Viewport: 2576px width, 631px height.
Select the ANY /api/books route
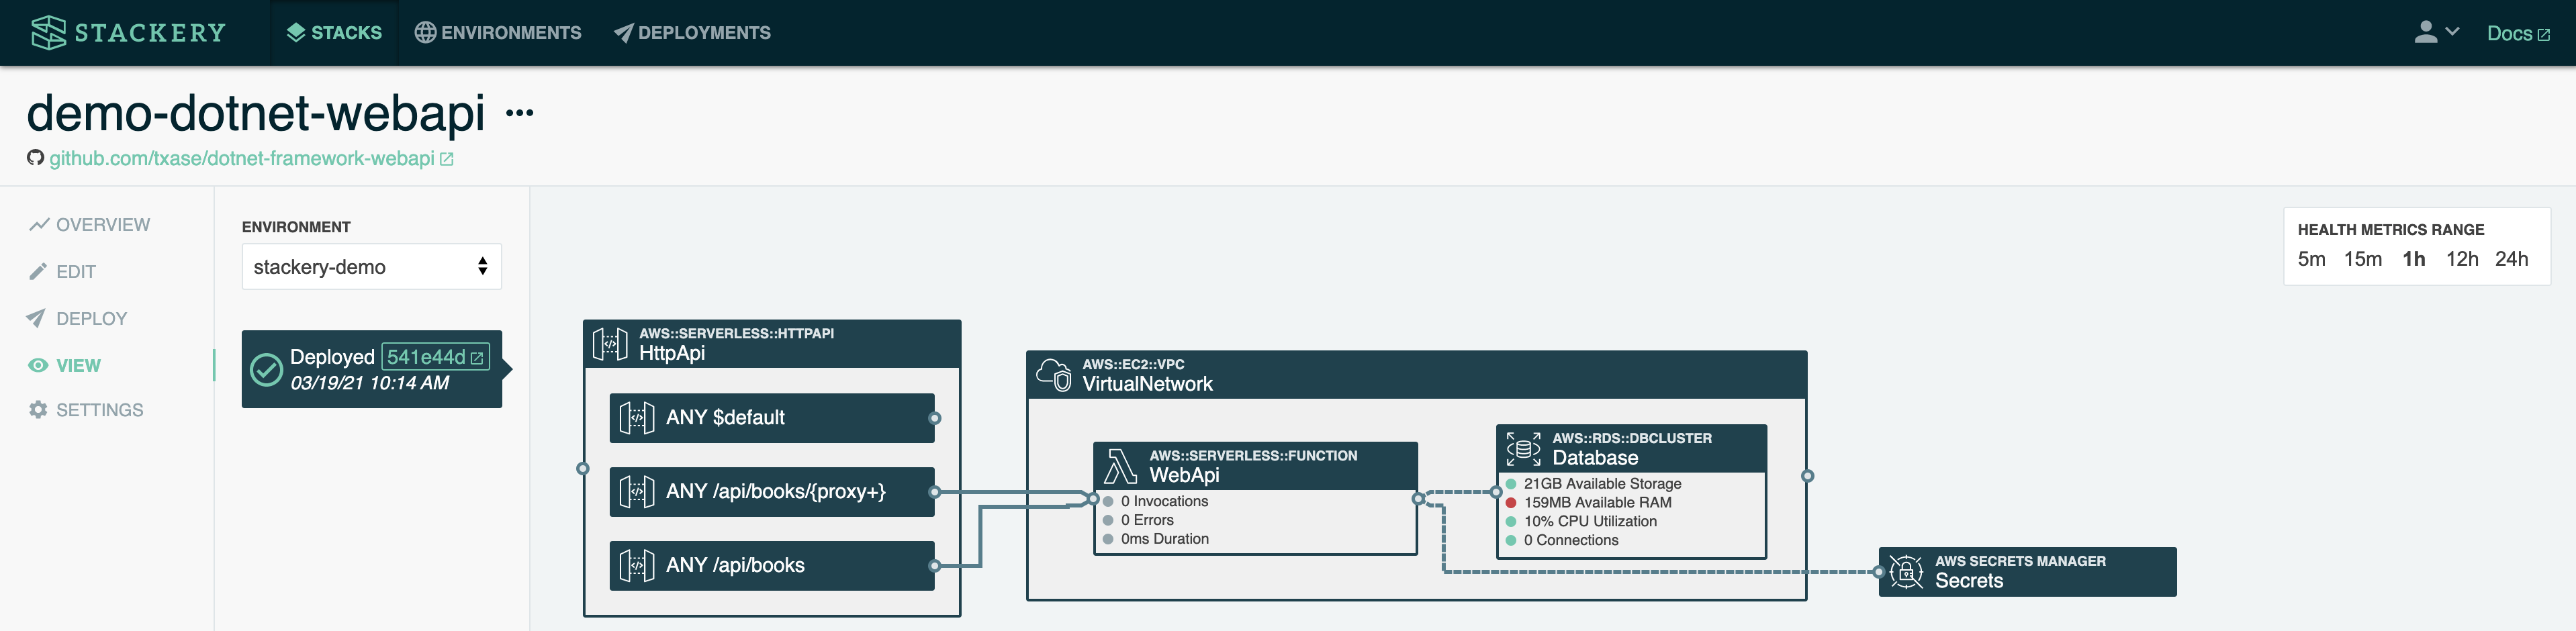(x=772, y=566)
